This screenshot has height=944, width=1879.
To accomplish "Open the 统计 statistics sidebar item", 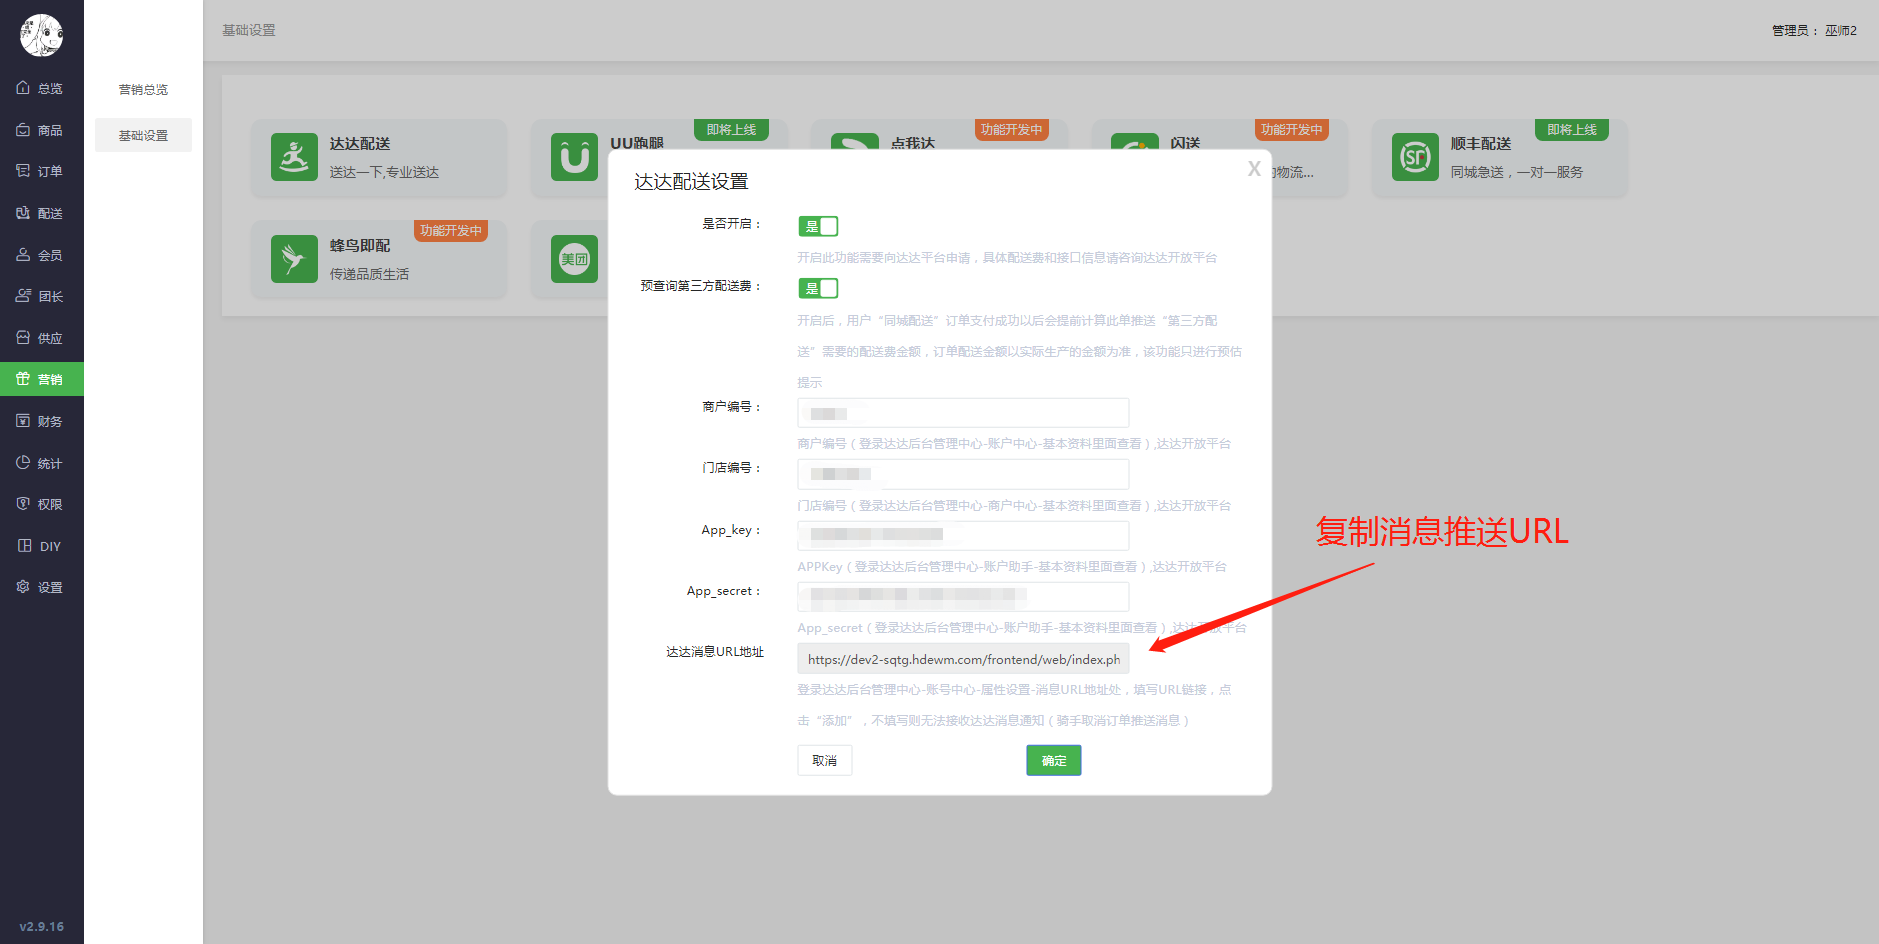I will (x=41, y=463).
